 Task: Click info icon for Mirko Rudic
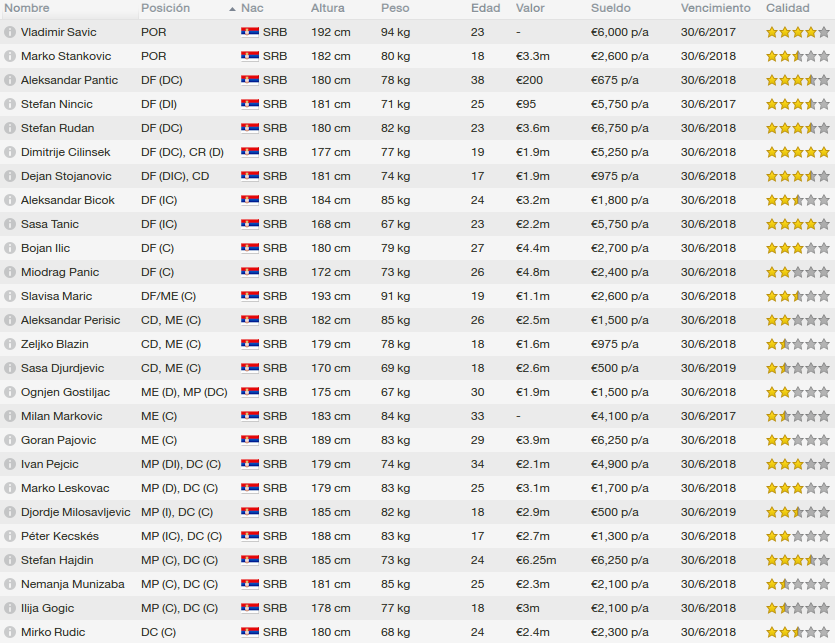coord(10,632)
